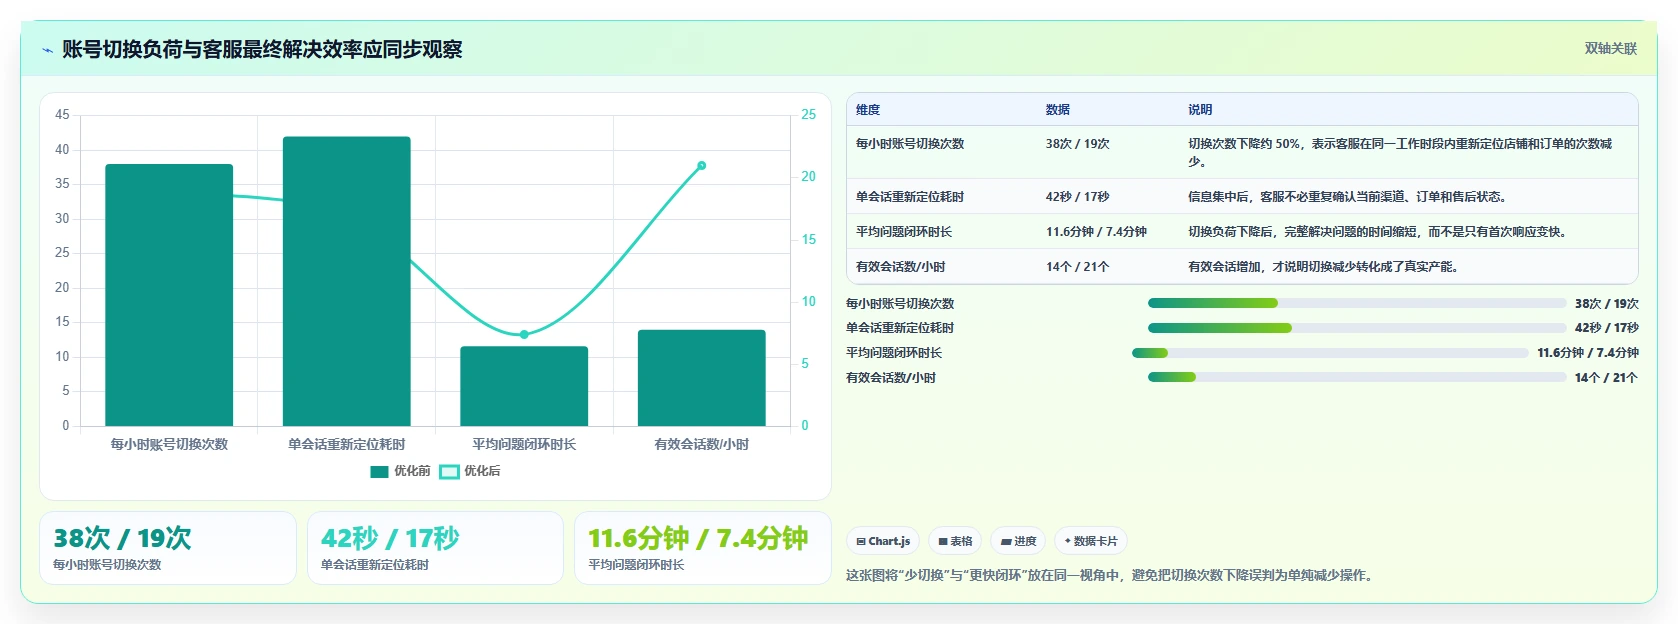Open the 42秒 / 17秒 stat card
The height and width of the screenshot is (624, 1678).
435,548
